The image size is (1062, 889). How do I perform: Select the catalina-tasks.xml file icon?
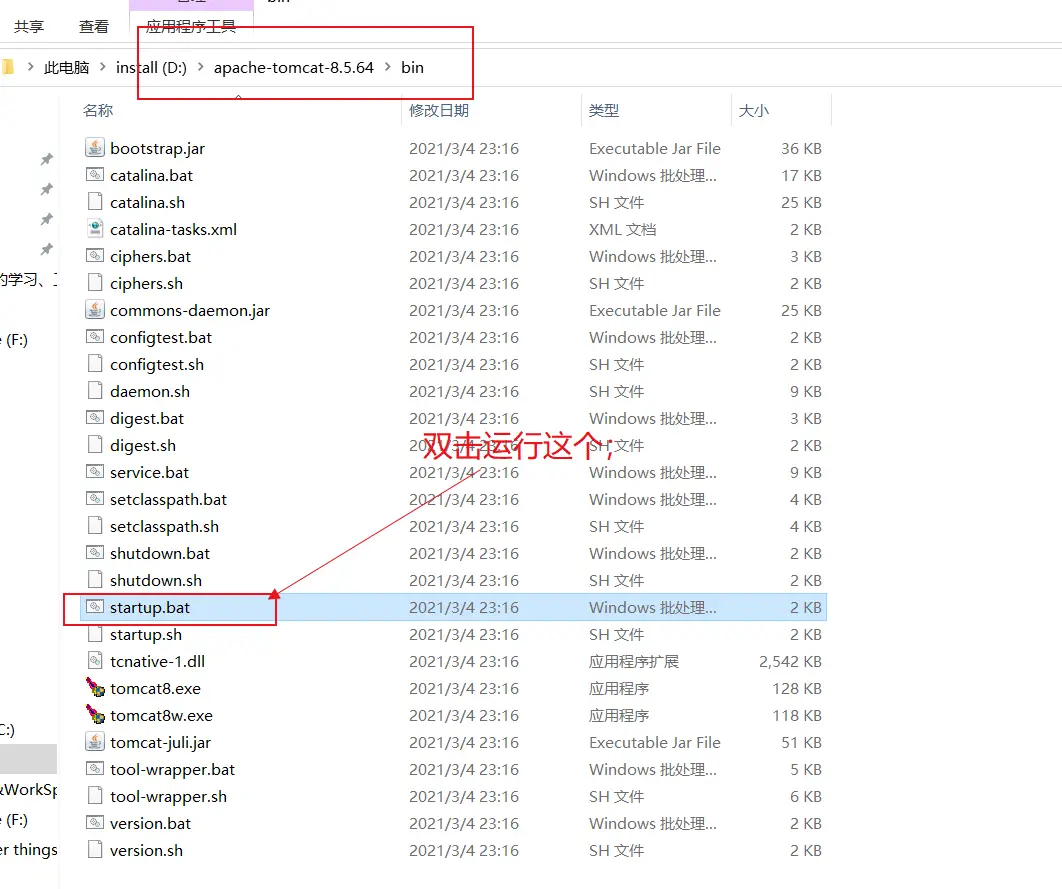tap(95, 229)
